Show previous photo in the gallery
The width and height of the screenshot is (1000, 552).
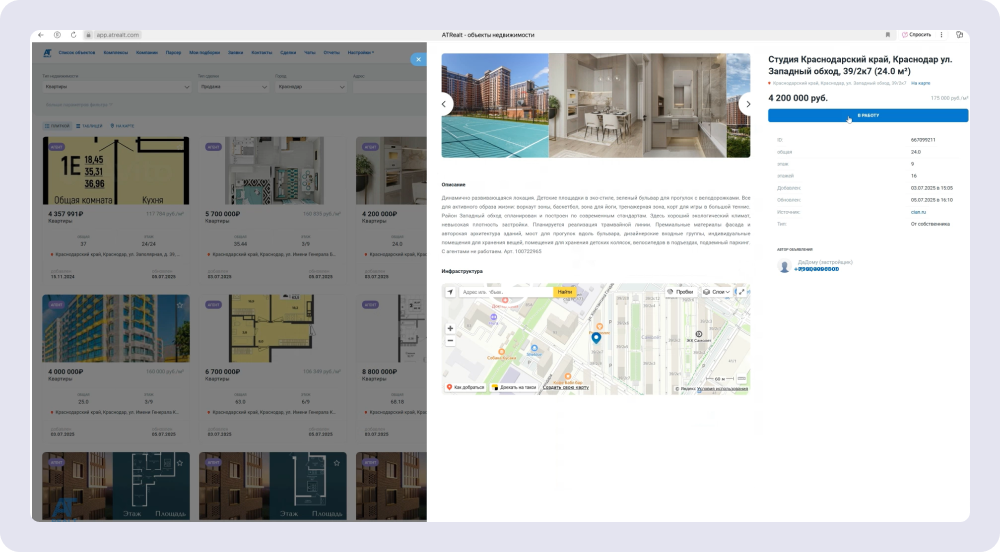(x=445, y=103)
